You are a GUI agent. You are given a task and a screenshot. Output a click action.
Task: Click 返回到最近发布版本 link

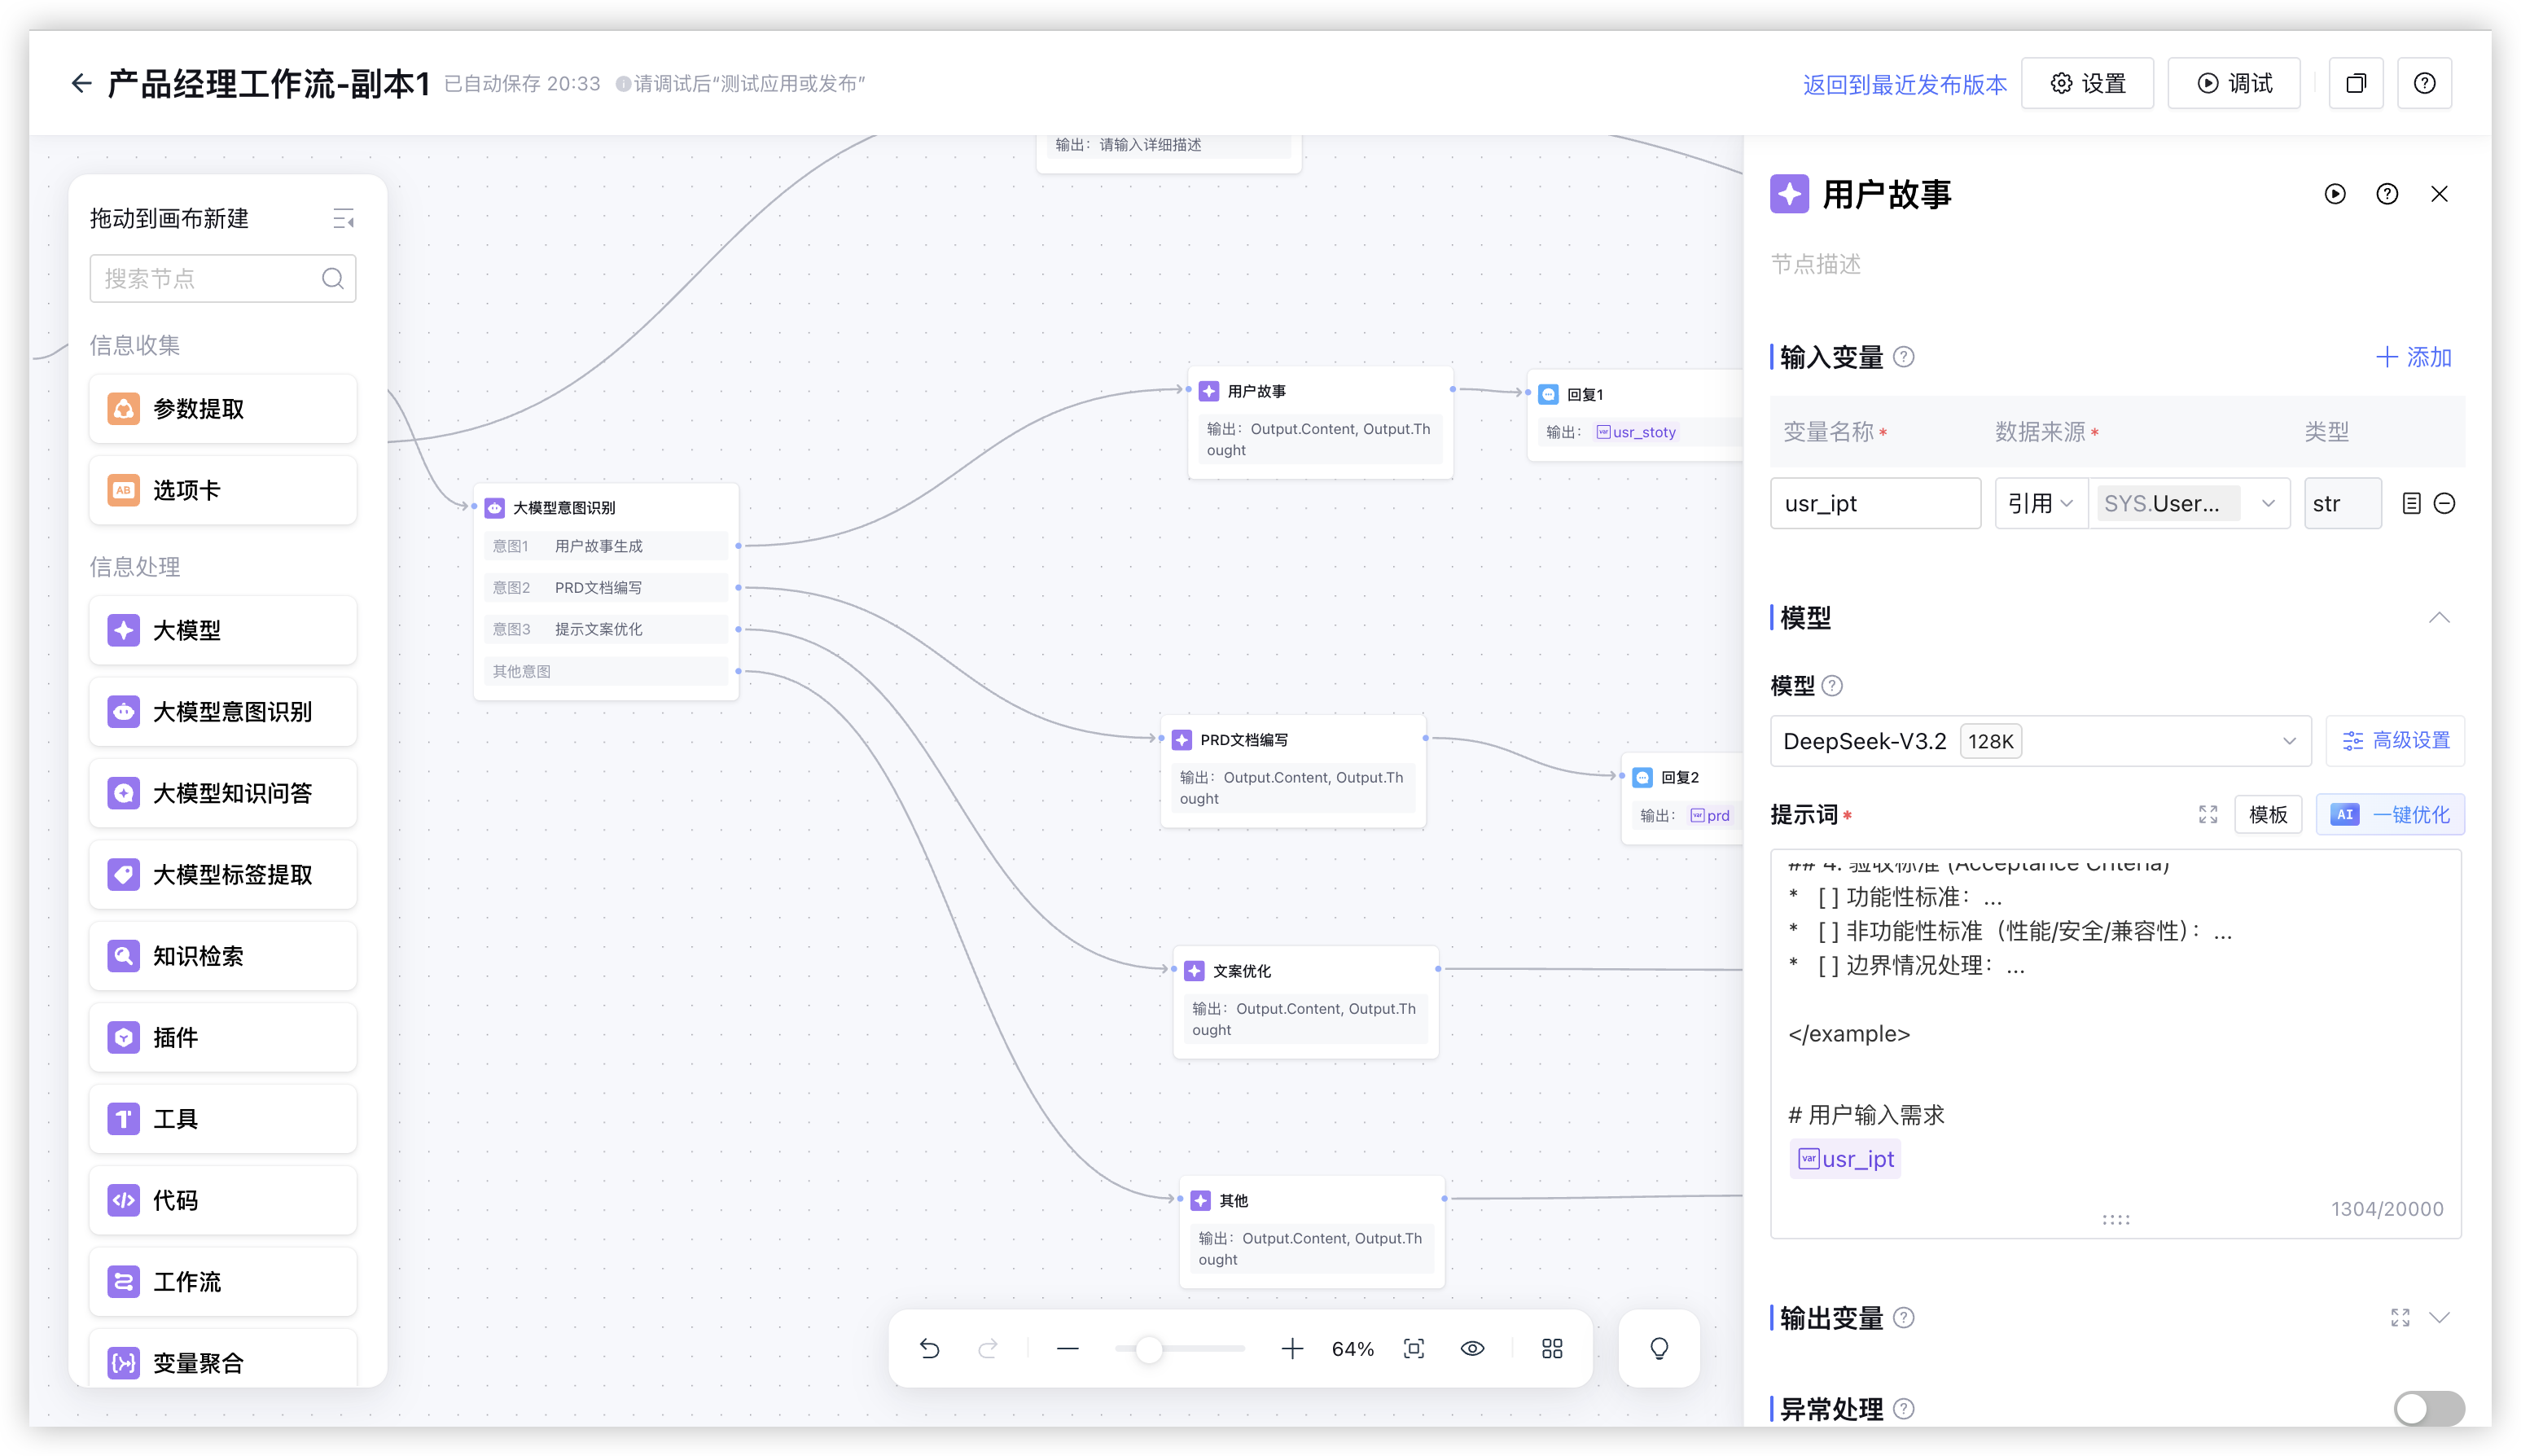1904,84
